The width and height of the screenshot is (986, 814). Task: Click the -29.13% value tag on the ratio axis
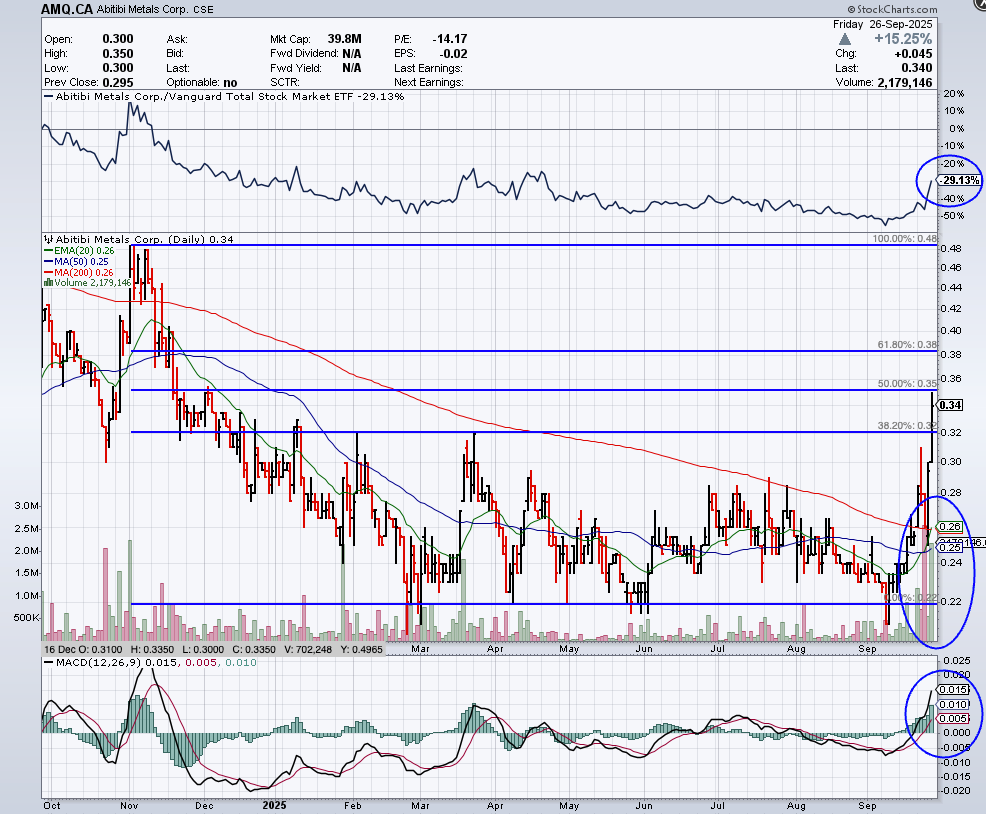(x=960, y=180)
